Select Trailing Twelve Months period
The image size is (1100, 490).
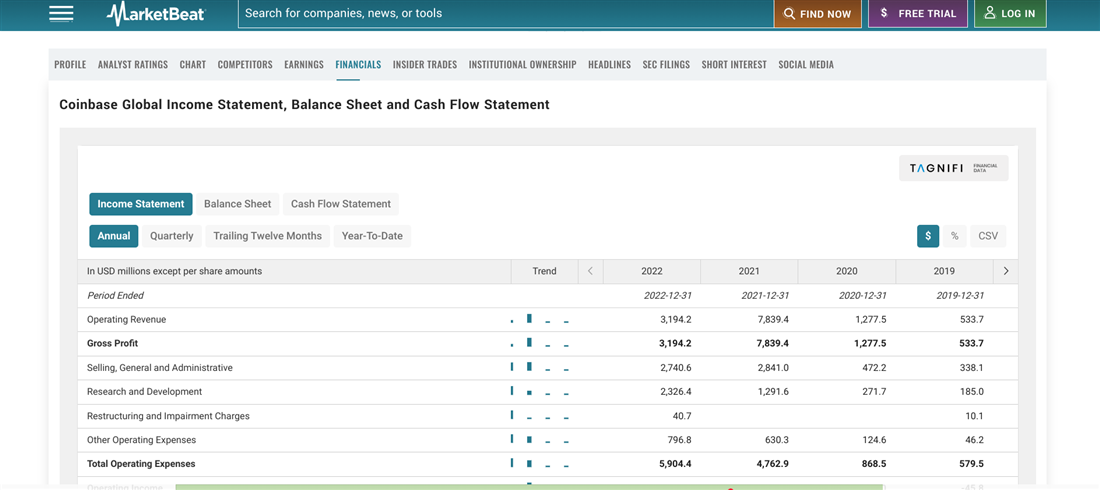(267, 236)
